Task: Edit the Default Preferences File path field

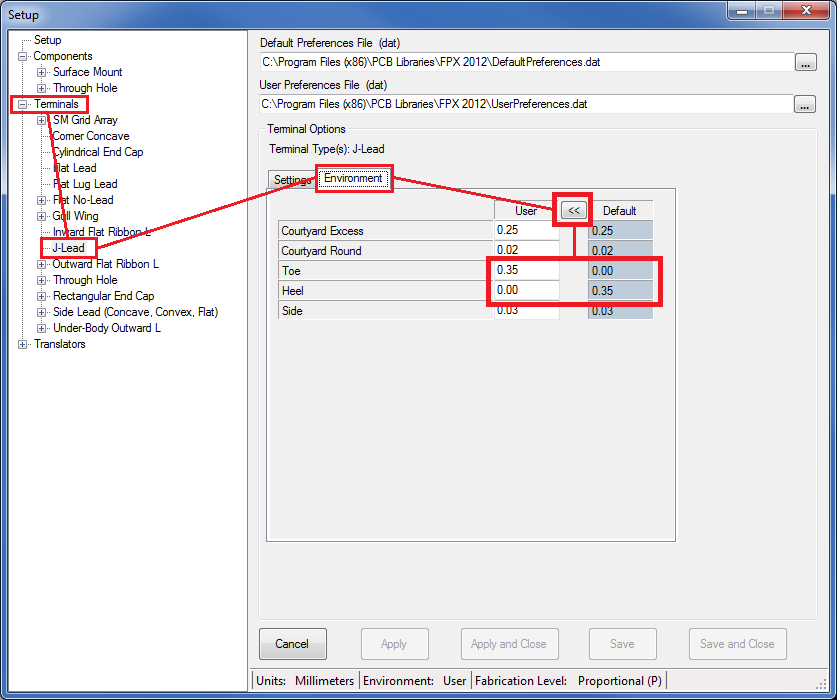Action: tap(526, 62)
